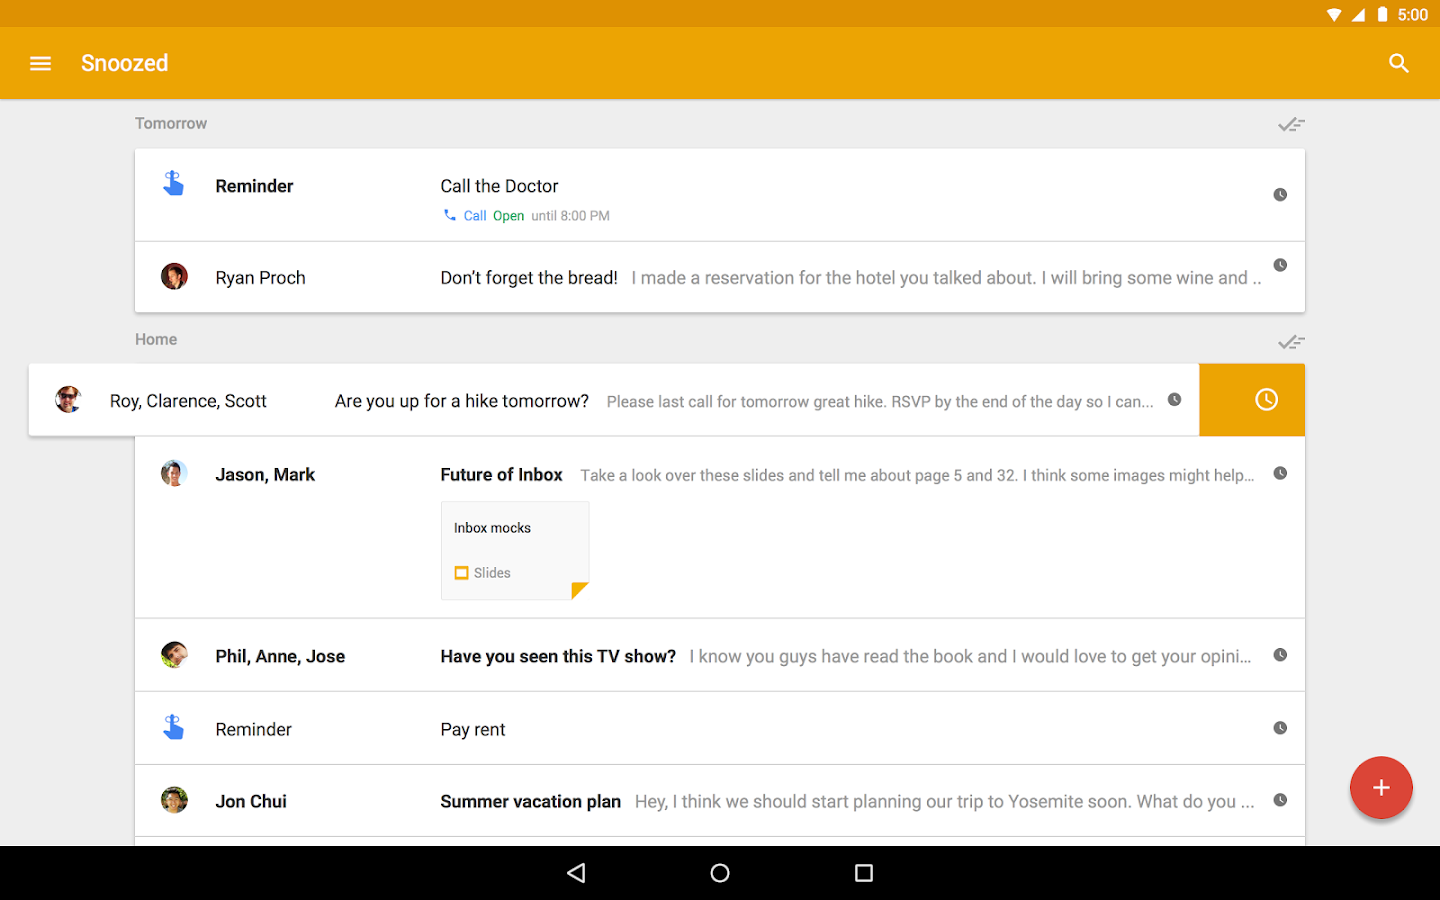The height and width of the screenshot is (900, 1440).
Task: Click the 'Home' section header
Action: click(x=156, y=339)
